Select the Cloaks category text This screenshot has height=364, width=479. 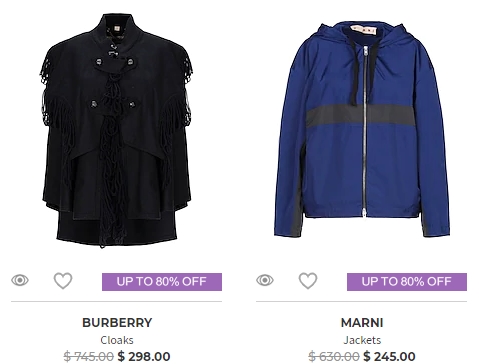(117, 340)
